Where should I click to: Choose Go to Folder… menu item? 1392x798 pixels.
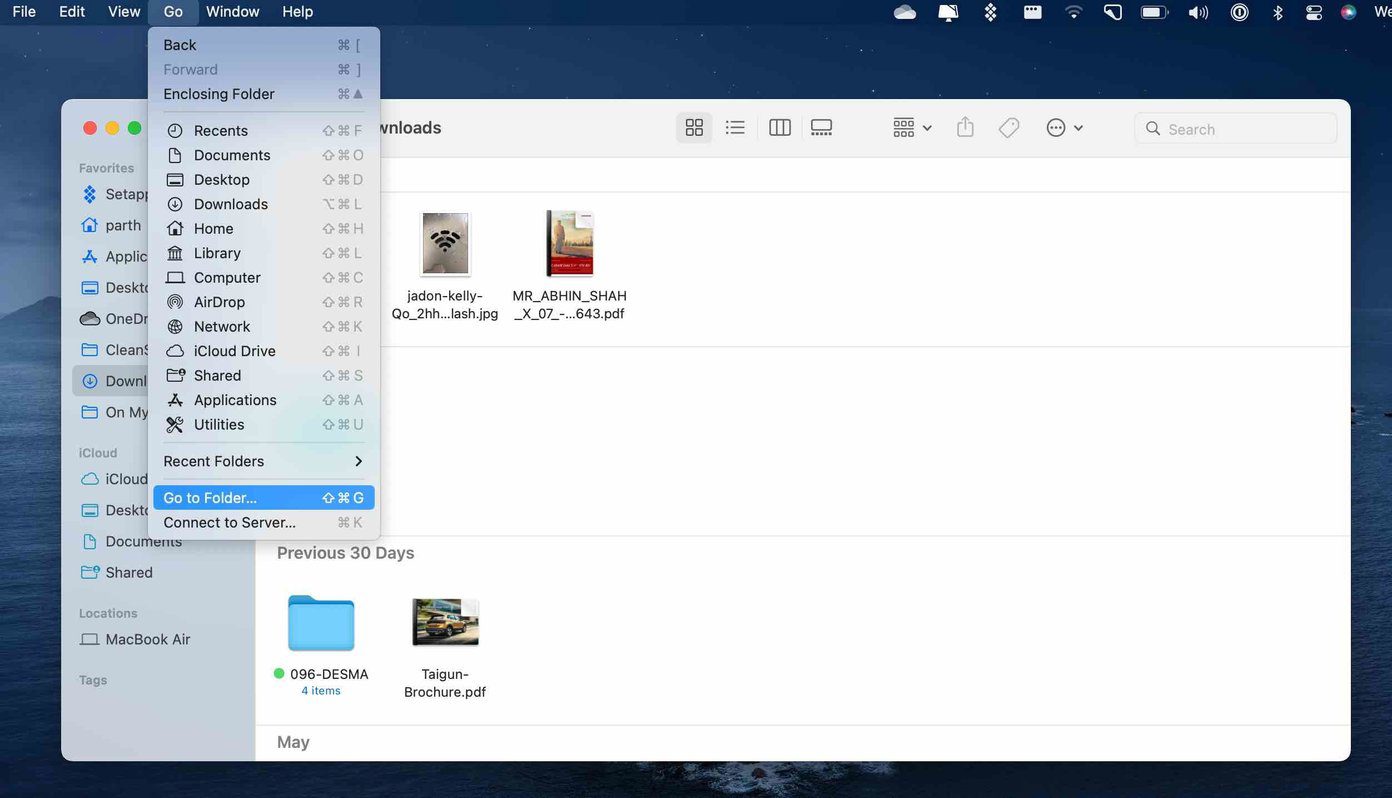click(x=264, y=498)
